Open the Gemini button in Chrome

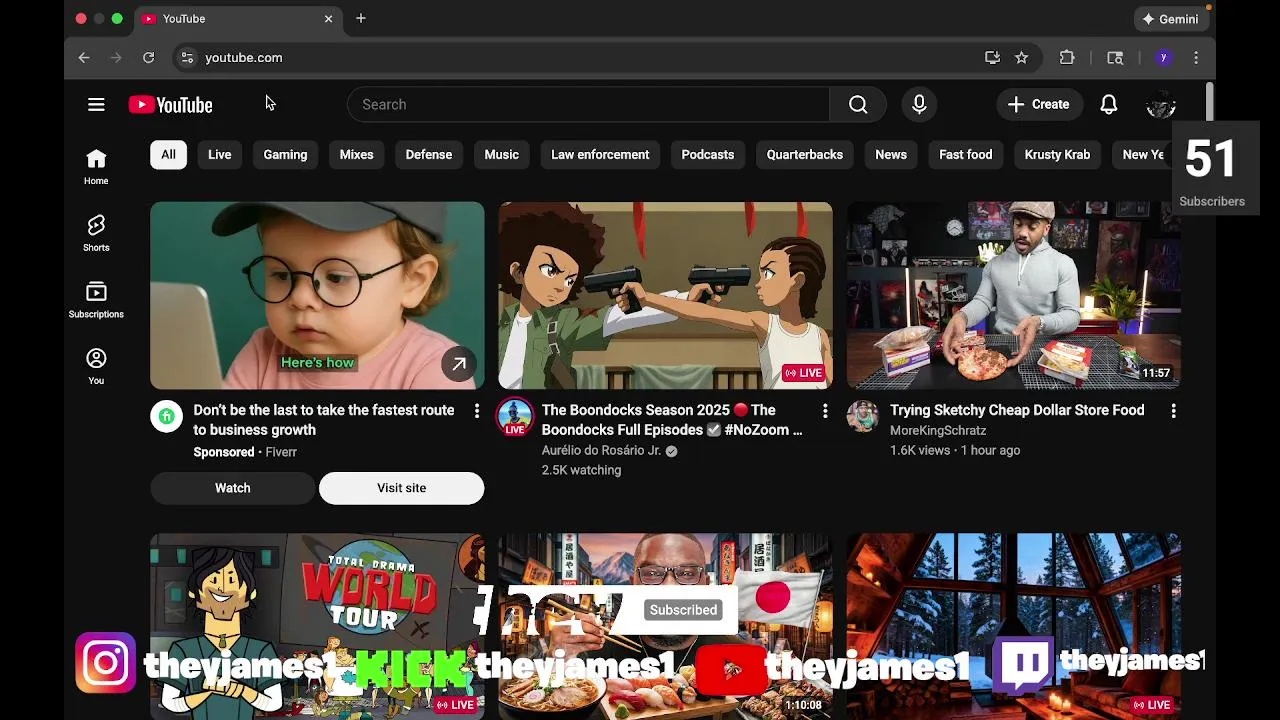point(1171,19)
